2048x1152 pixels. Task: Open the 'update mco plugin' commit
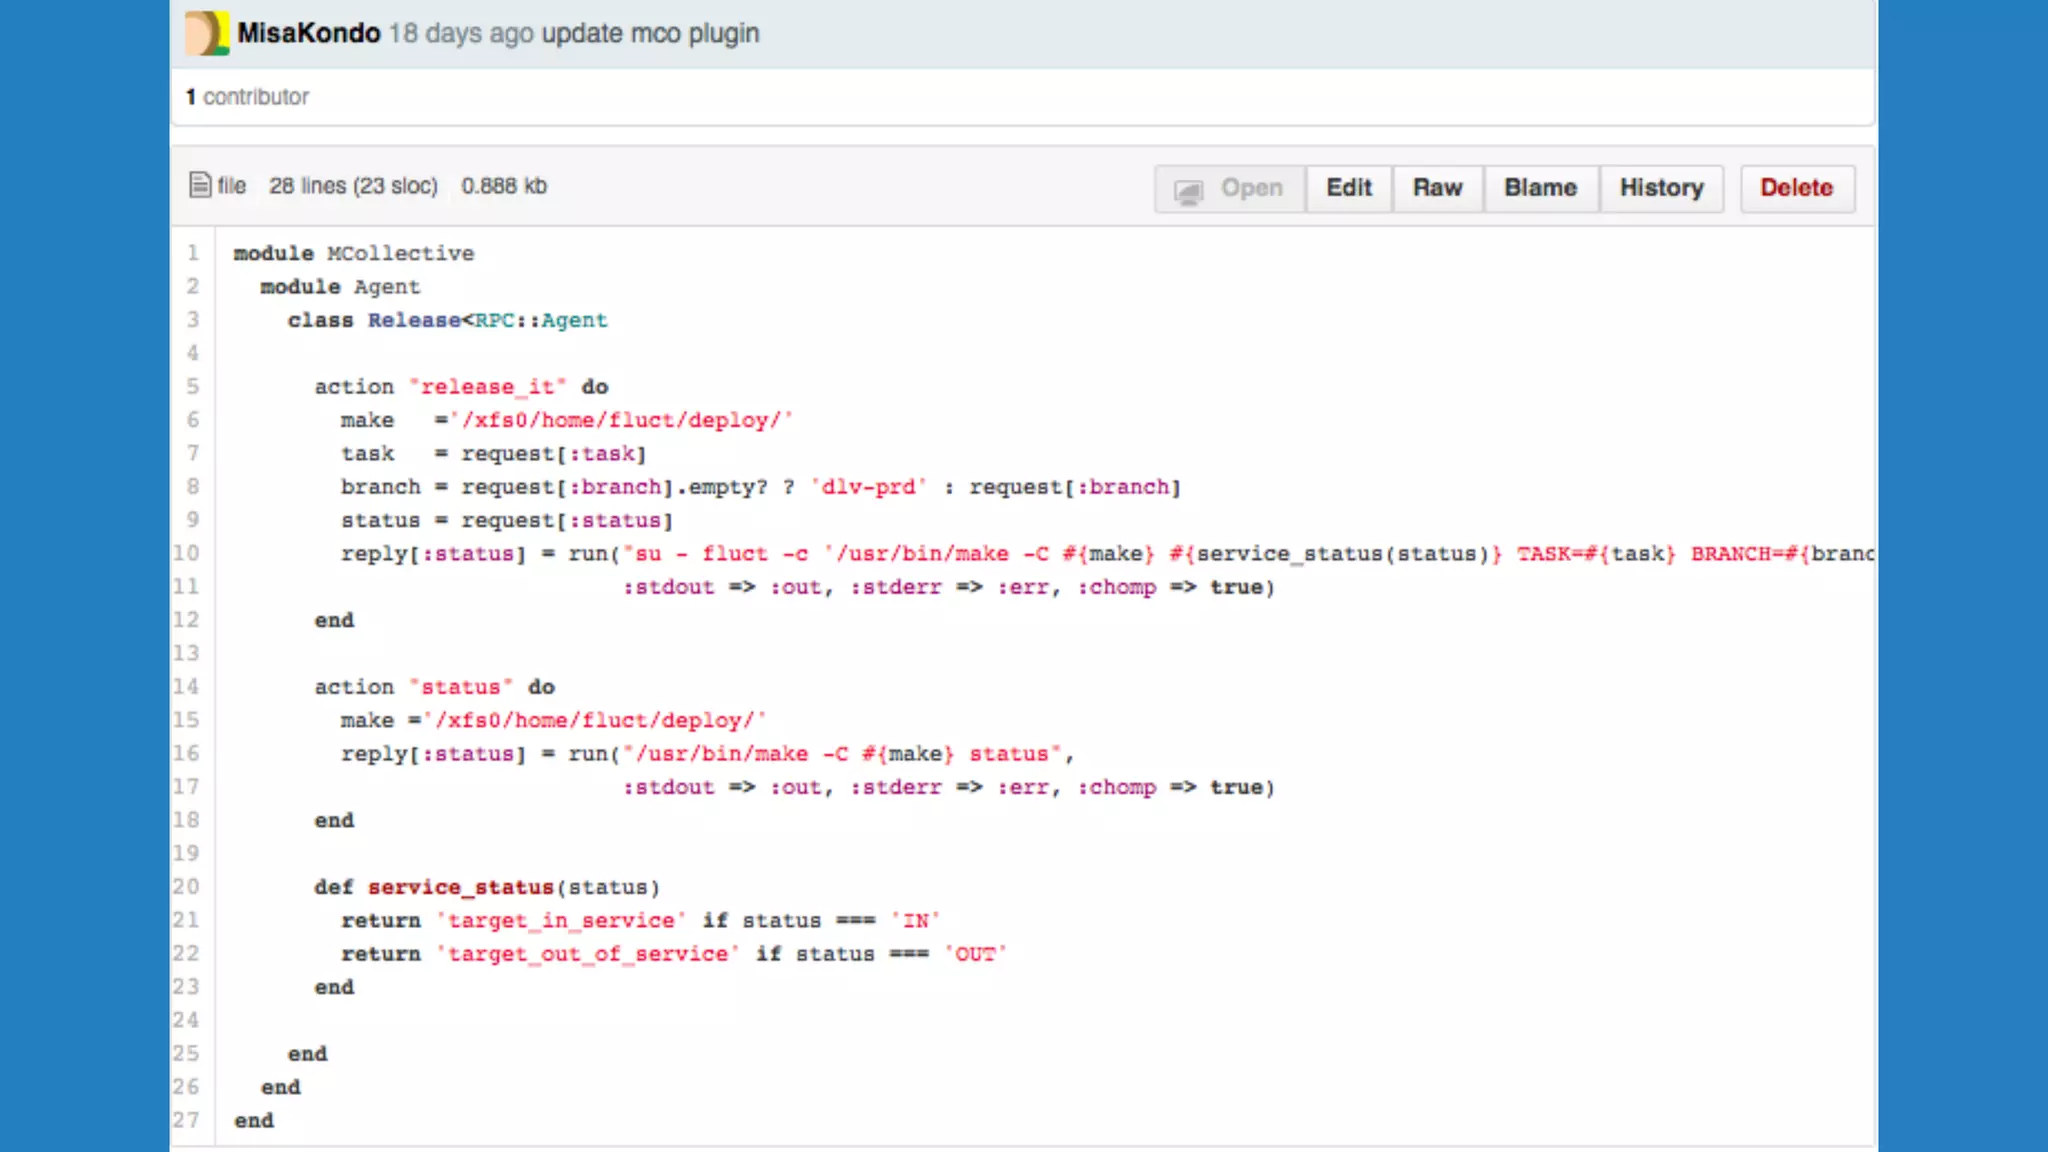650,33
